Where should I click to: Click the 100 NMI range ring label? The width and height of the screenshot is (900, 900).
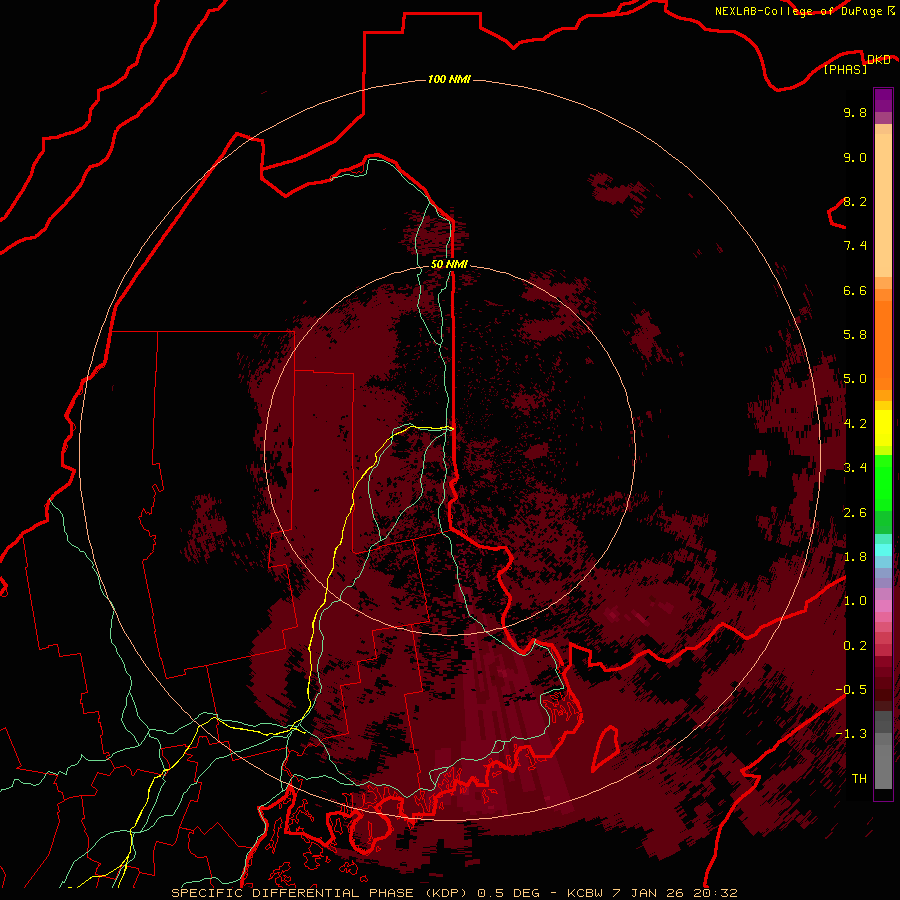tap(449, 79)
